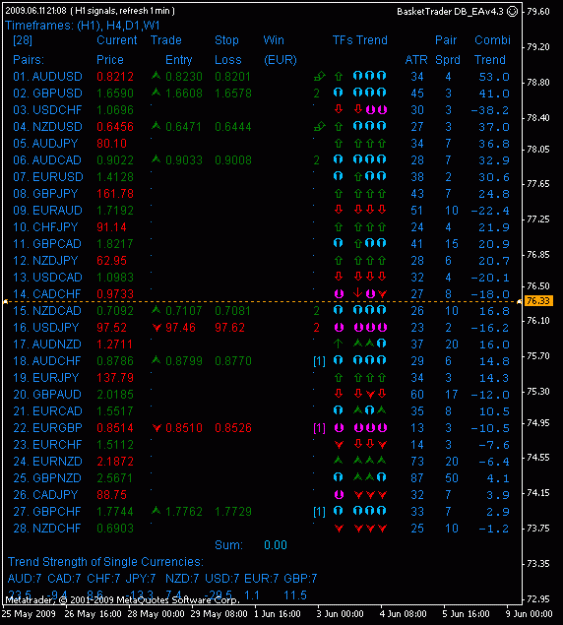This screenshot has width=563, height=625.
Task: Click the first green trend arrow in EURNZD row
Action: (339, 460)
